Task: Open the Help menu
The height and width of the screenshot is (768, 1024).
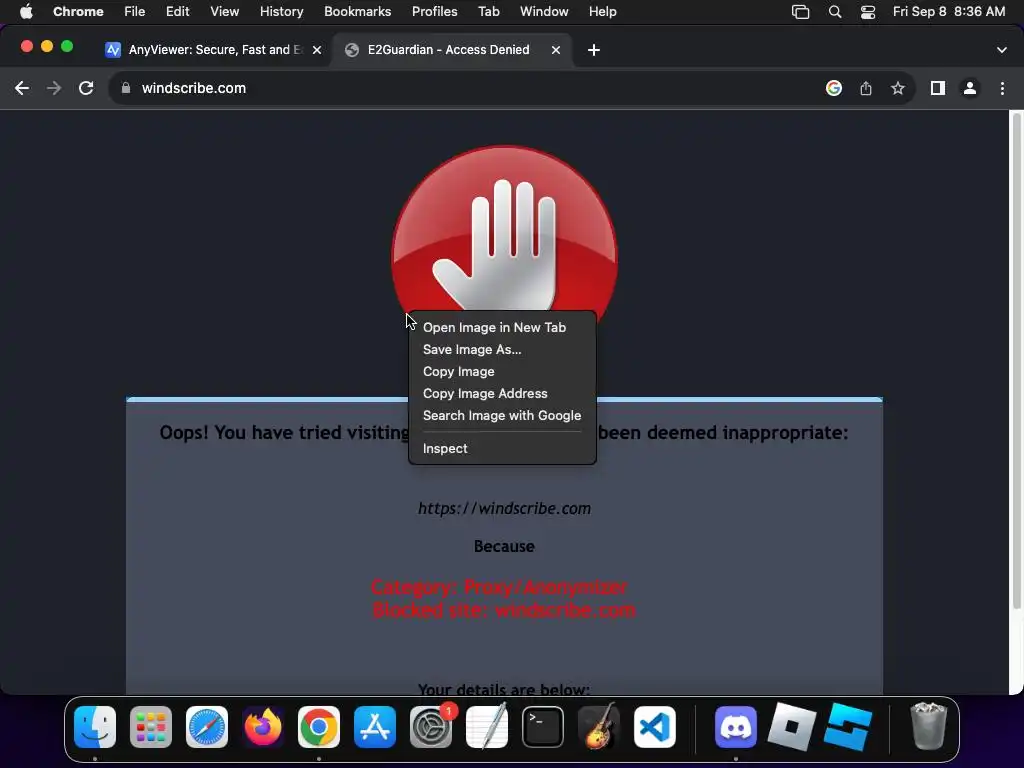Action: pos(602,12)
